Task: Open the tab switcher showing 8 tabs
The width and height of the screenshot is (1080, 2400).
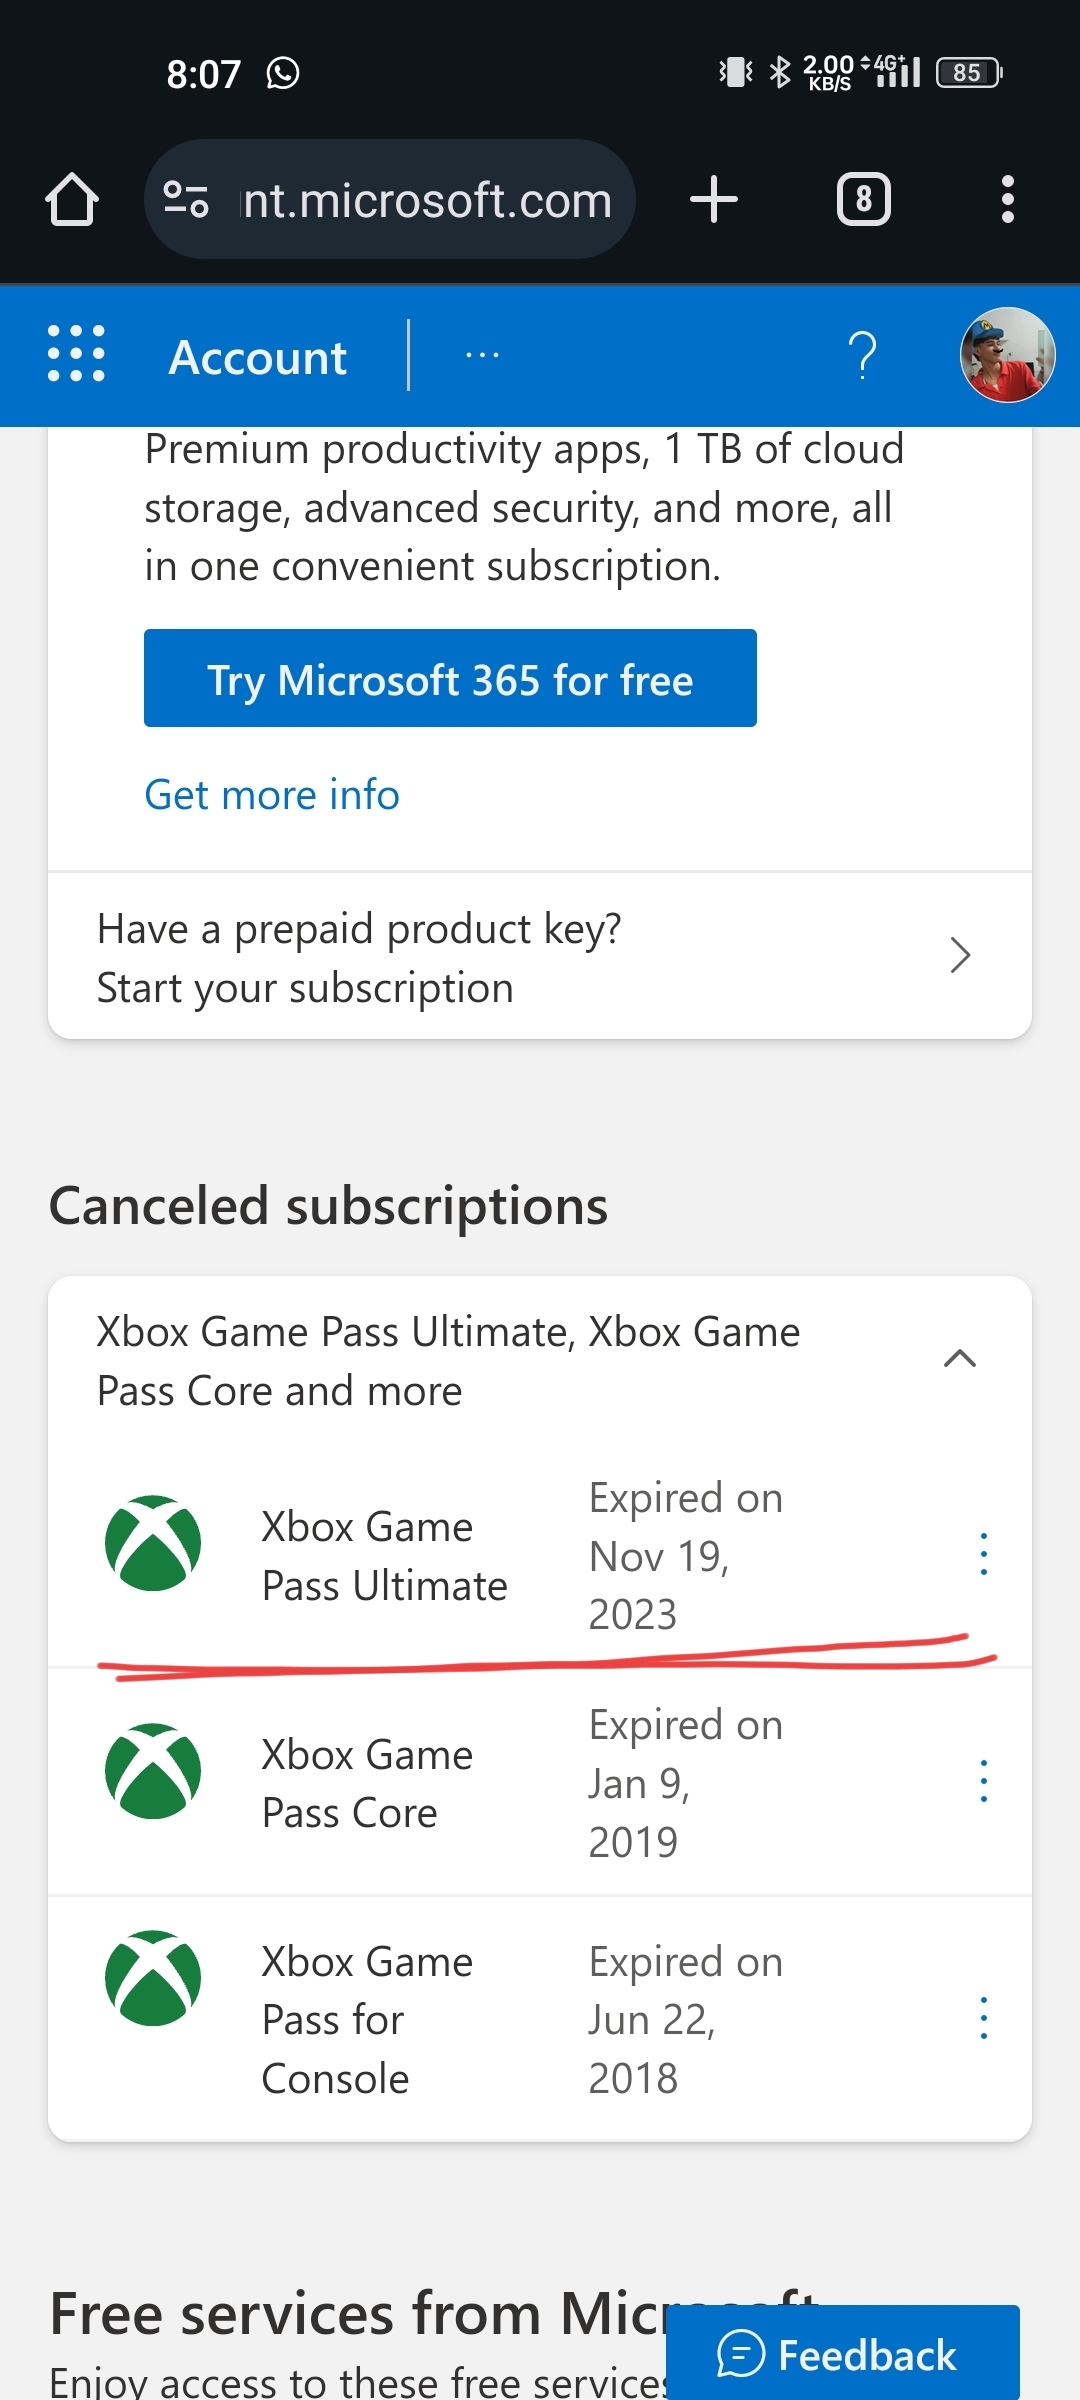Action: [x=864, y=199]
